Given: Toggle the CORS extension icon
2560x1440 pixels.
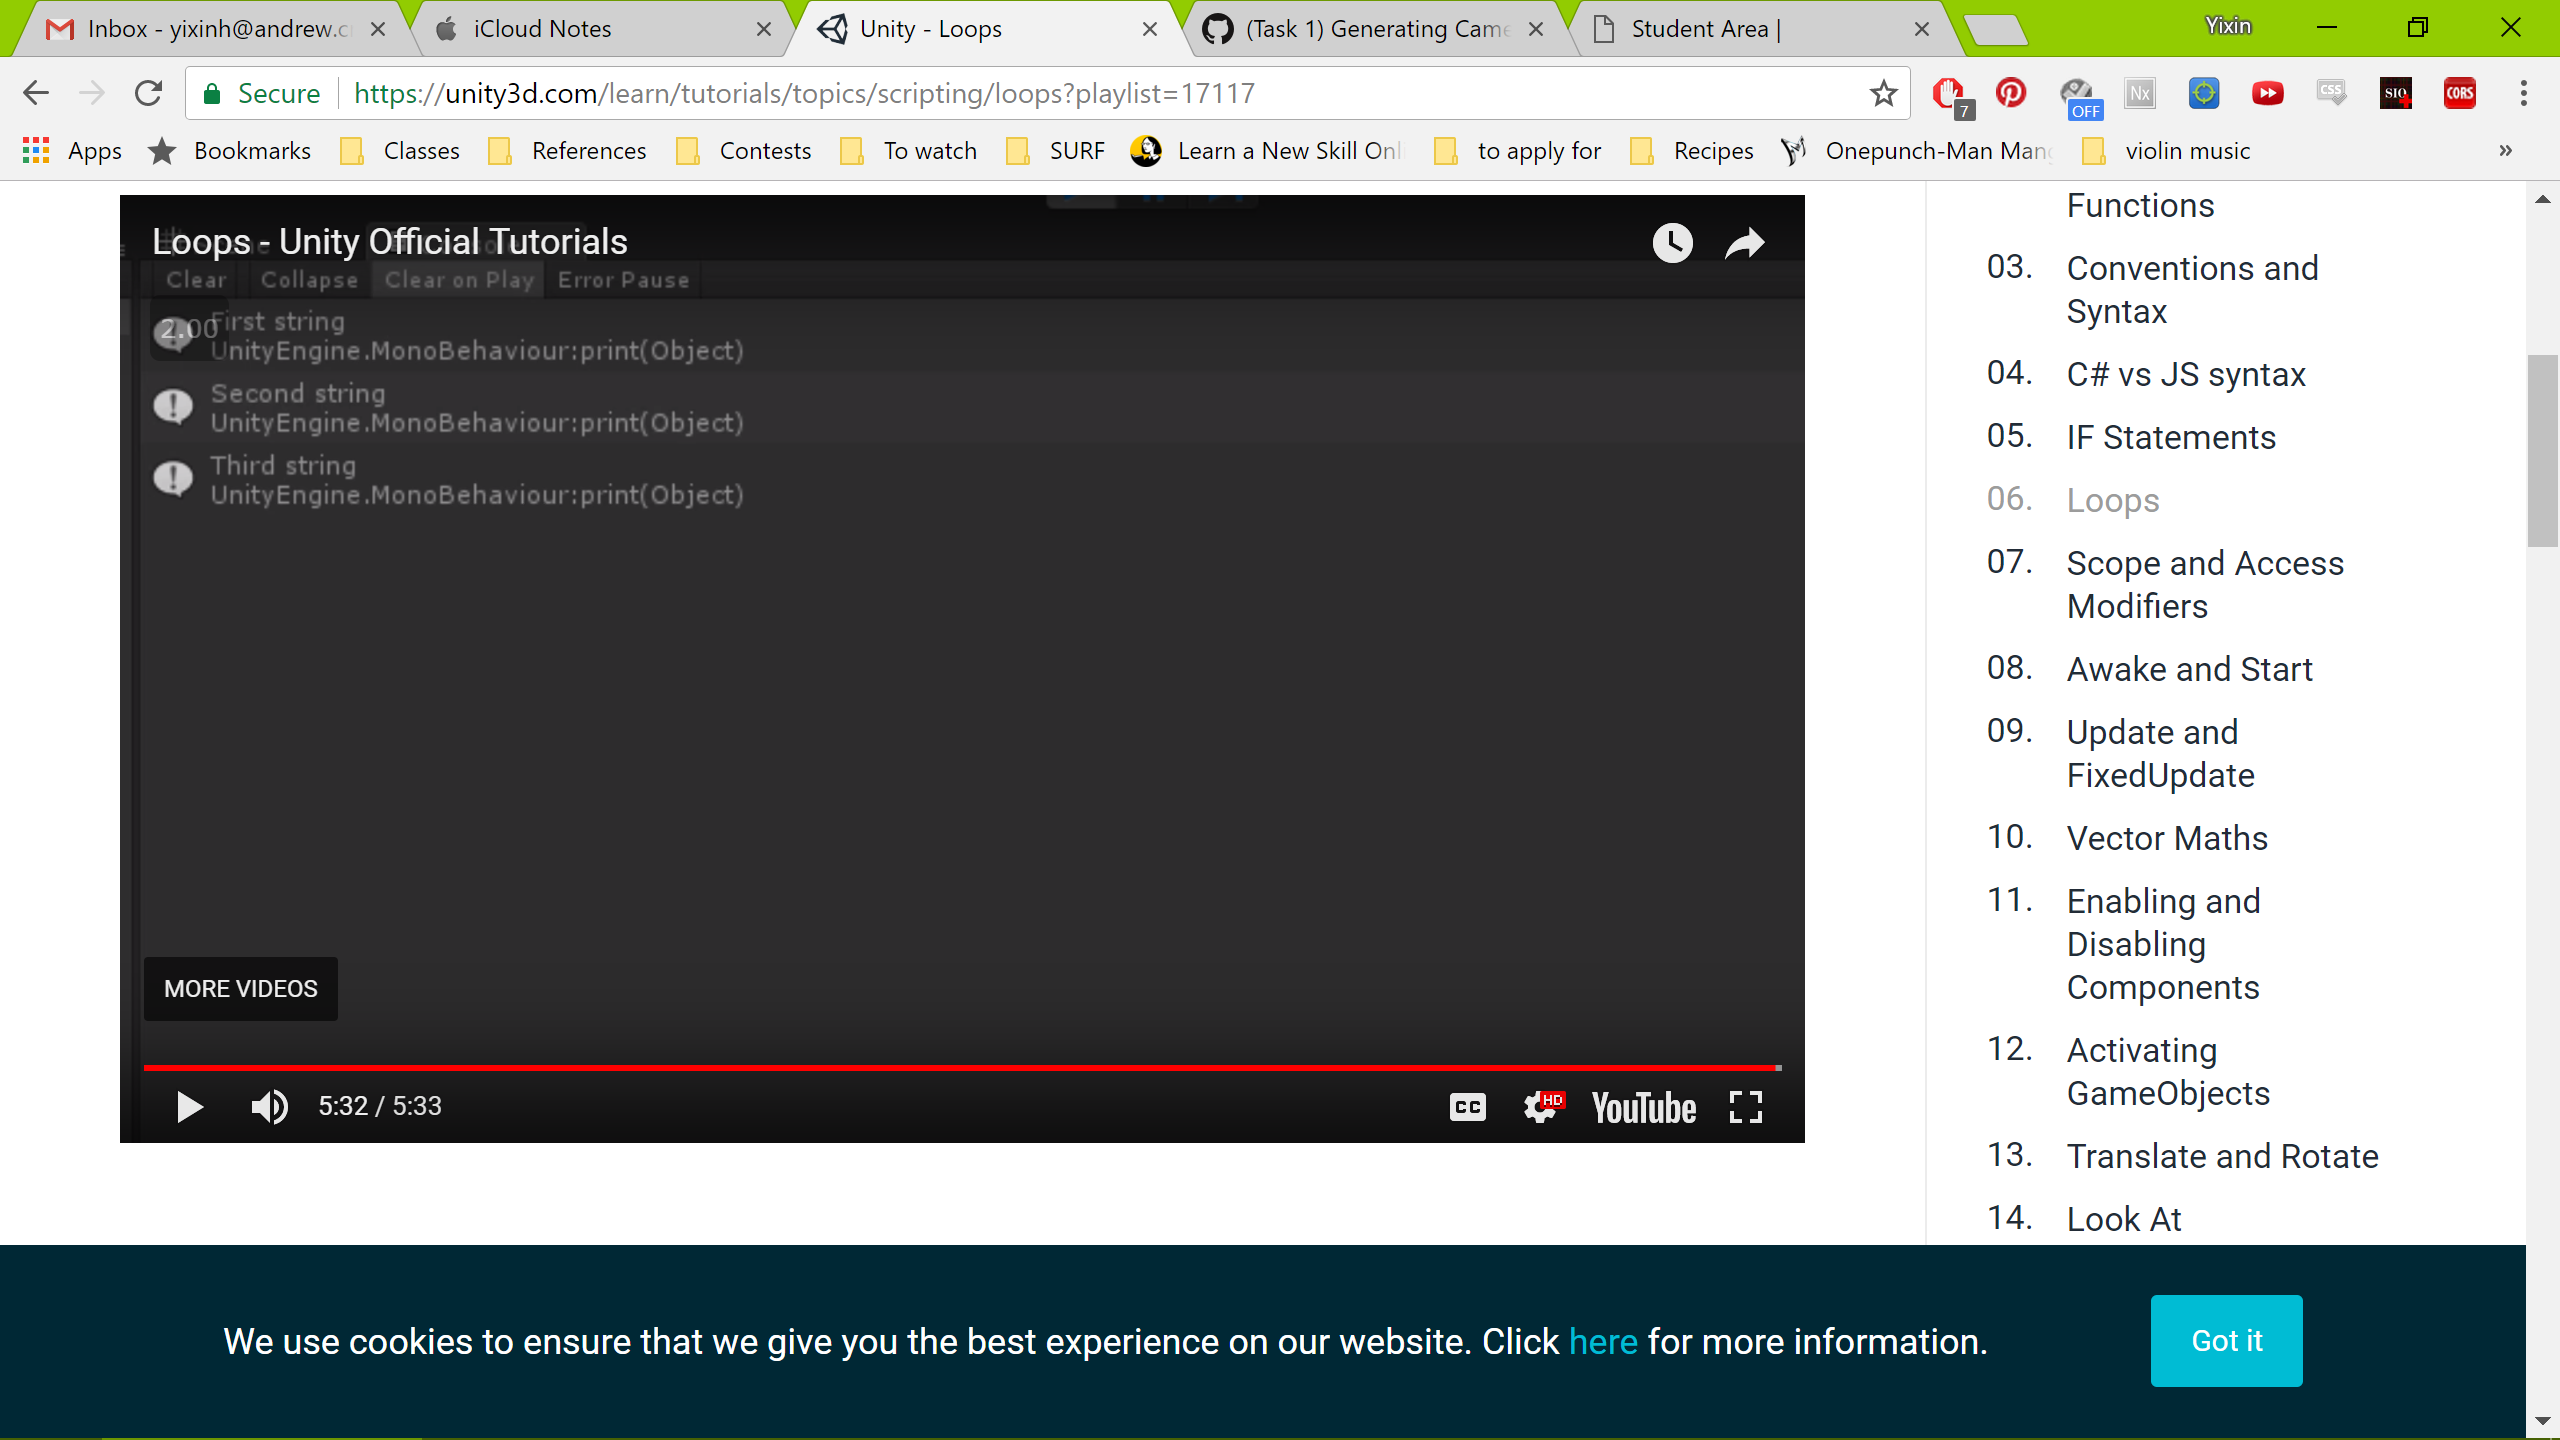Looking at the screenshot, I should [x=2460, y=93].
